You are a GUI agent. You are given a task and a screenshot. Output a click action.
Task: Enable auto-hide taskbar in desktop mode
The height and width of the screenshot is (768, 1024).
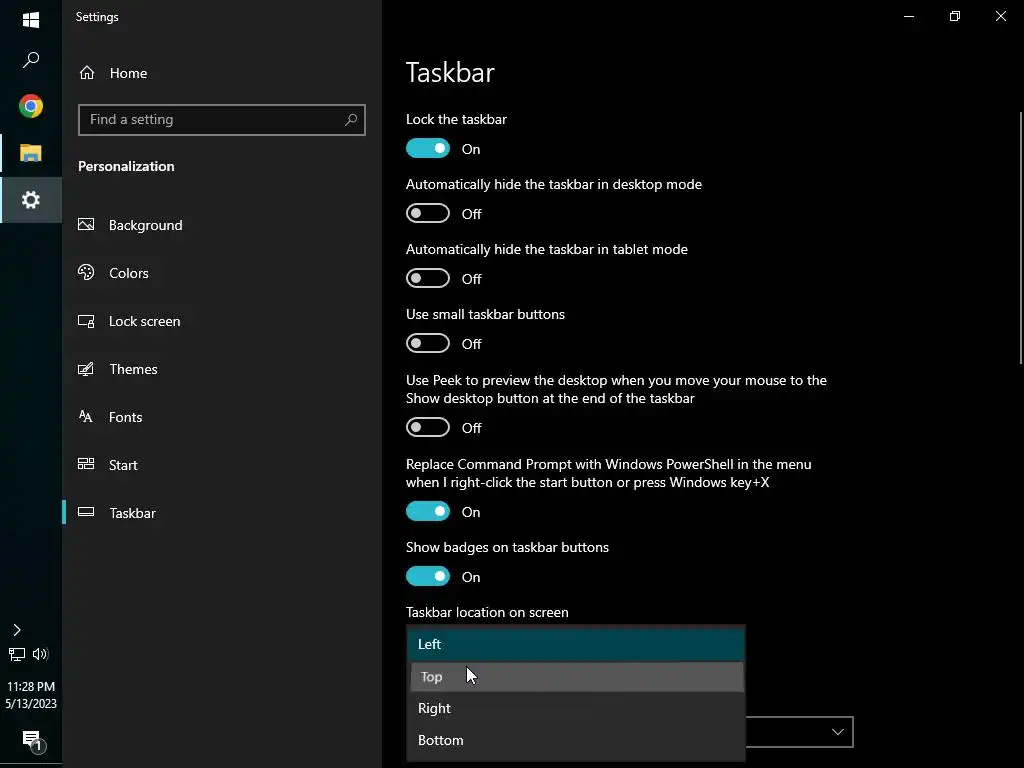(428, 214)
